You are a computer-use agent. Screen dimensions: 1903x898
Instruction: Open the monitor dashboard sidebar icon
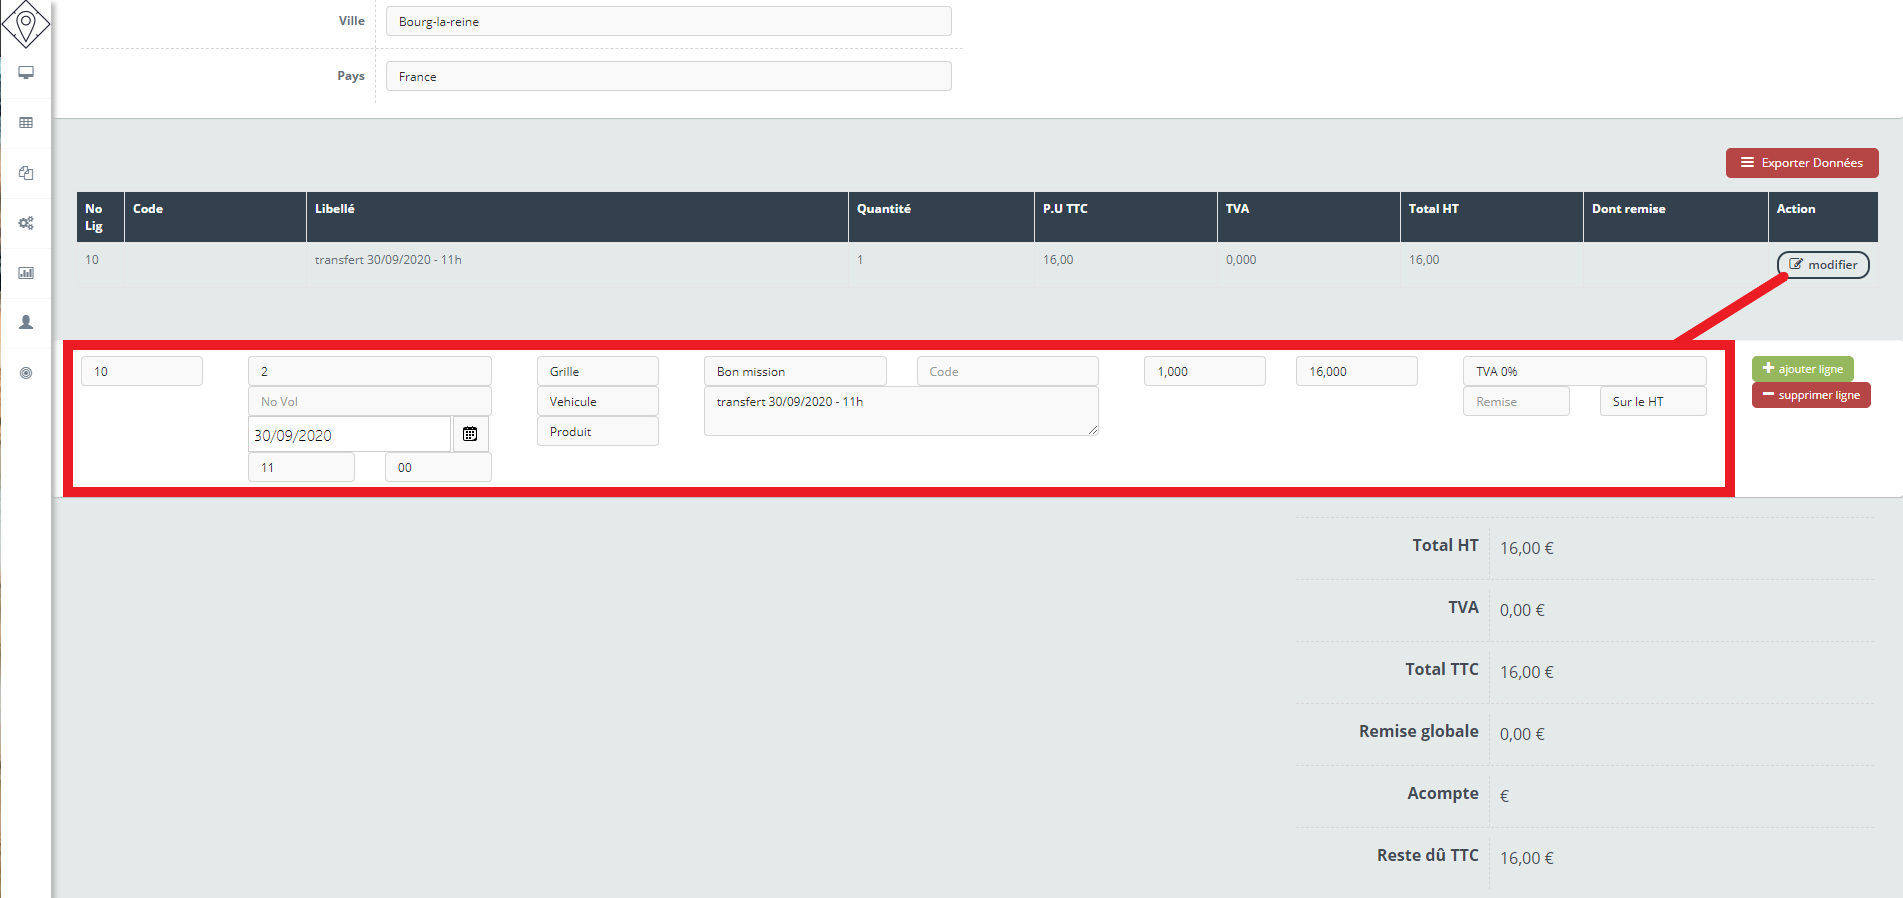[26, 73]
